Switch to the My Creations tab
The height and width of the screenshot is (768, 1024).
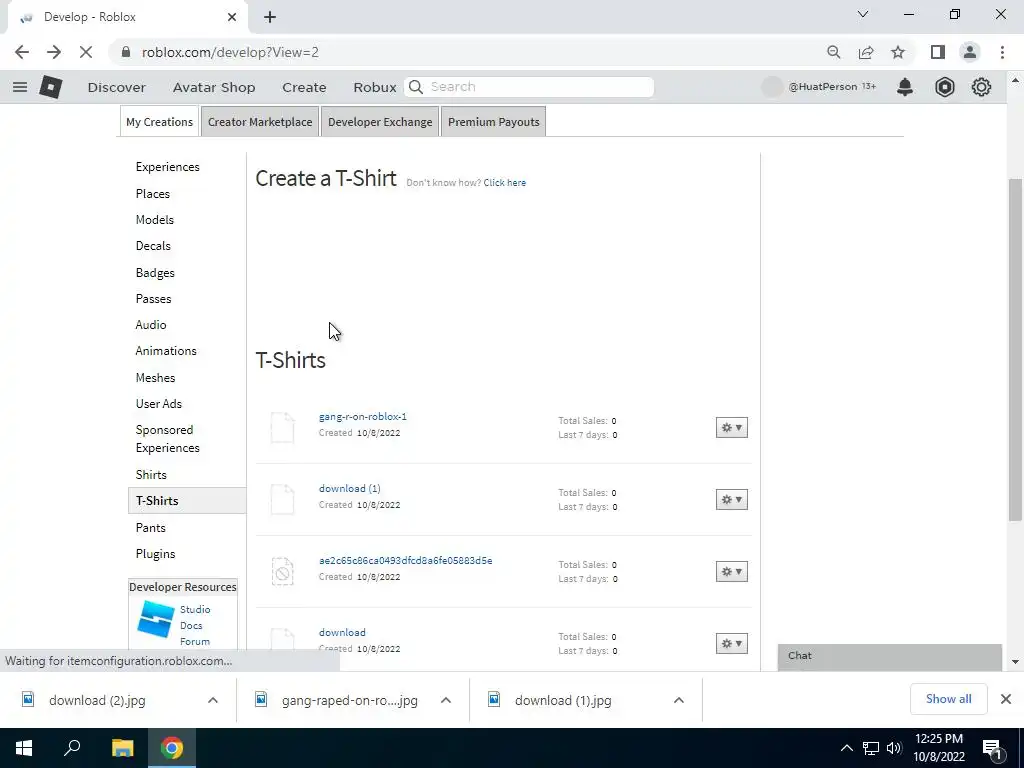[x=159, y=122]
